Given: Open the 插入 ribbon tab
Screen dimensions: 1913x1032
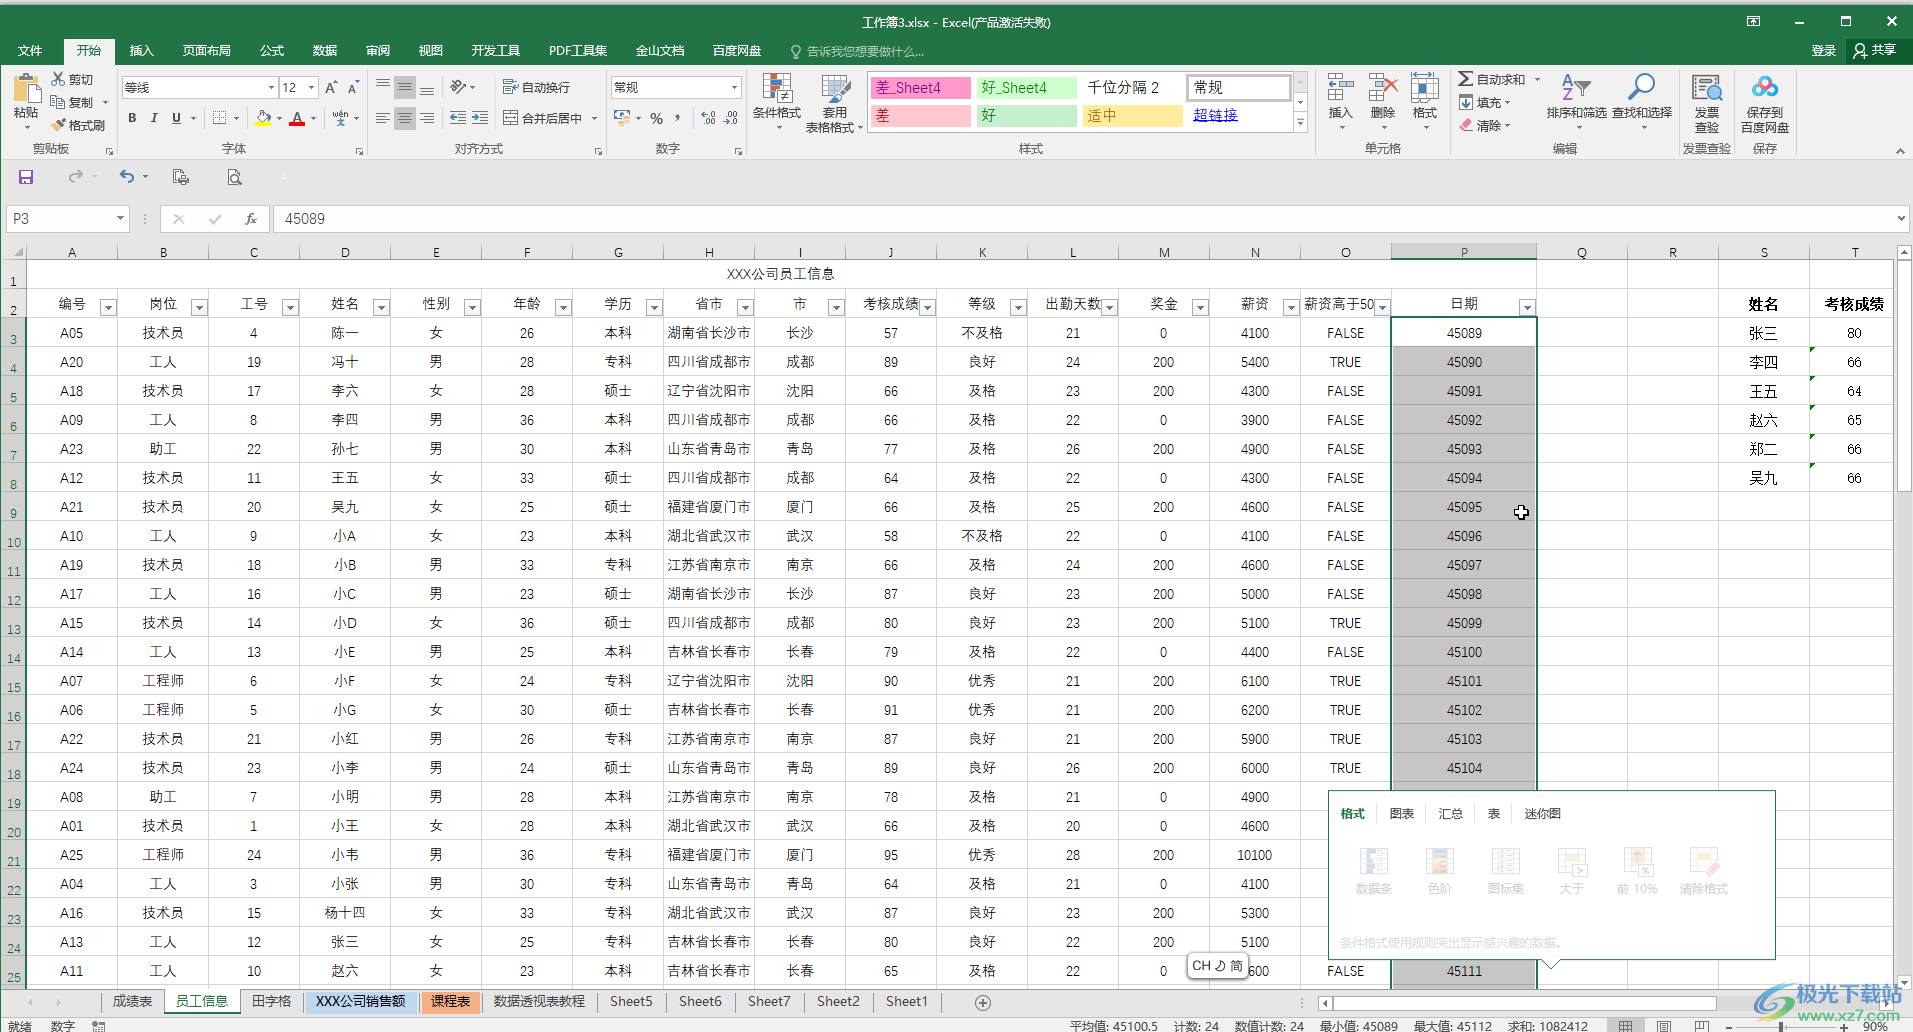Looking at the screenshot, I should tap(142, 51).
